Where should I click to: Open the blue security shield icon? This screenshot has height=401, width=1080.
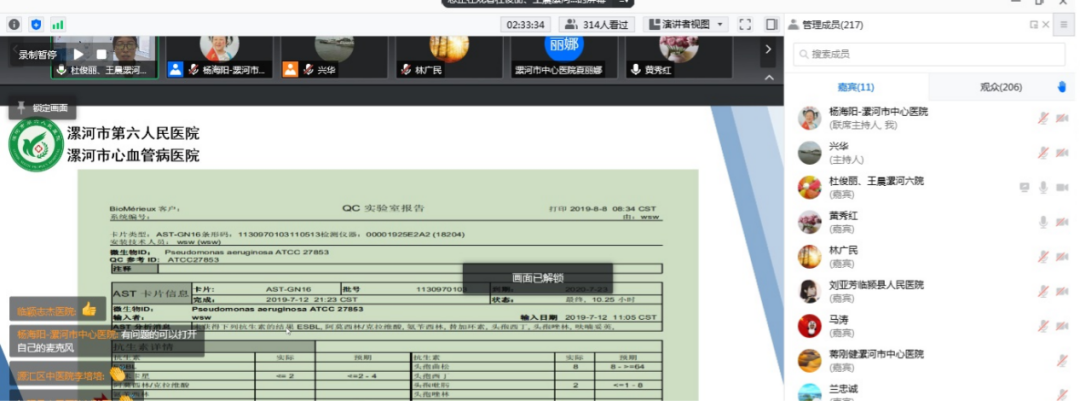coord(36,24)
